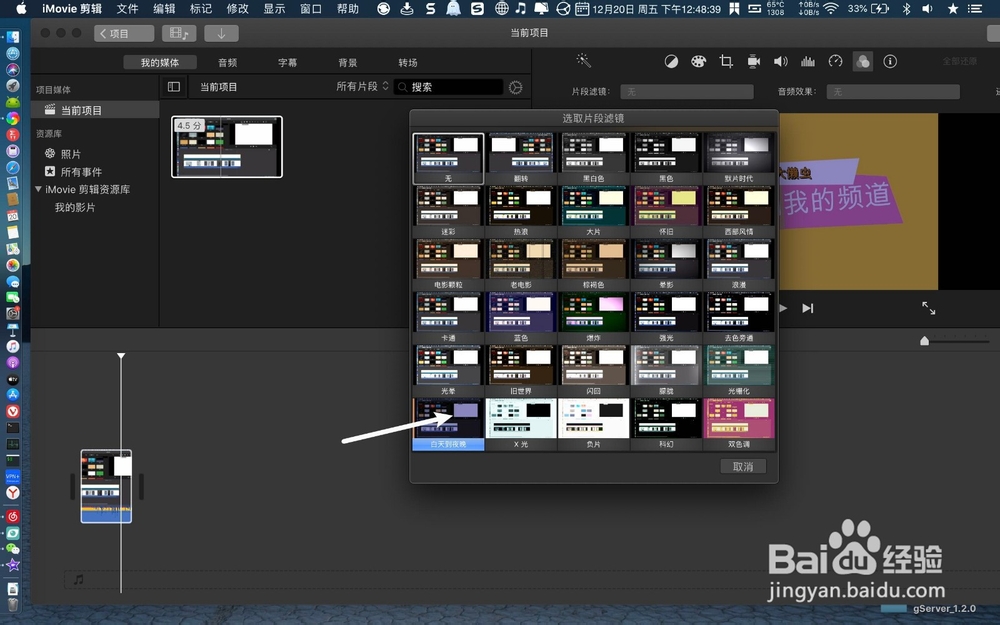
Task: Open the 标记 menu
Action: 201,9
